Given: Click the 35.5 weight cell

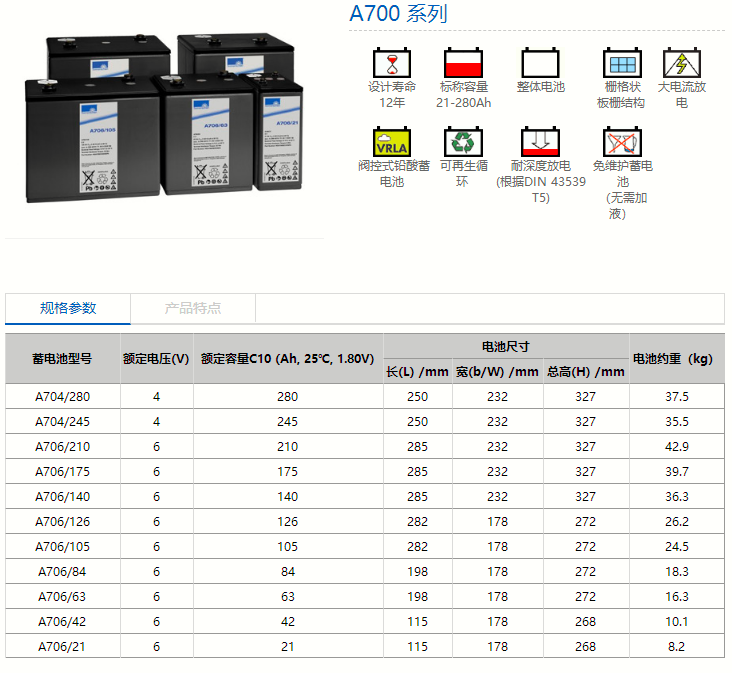Looking at the screenshot, I should (x=676, y=422).
